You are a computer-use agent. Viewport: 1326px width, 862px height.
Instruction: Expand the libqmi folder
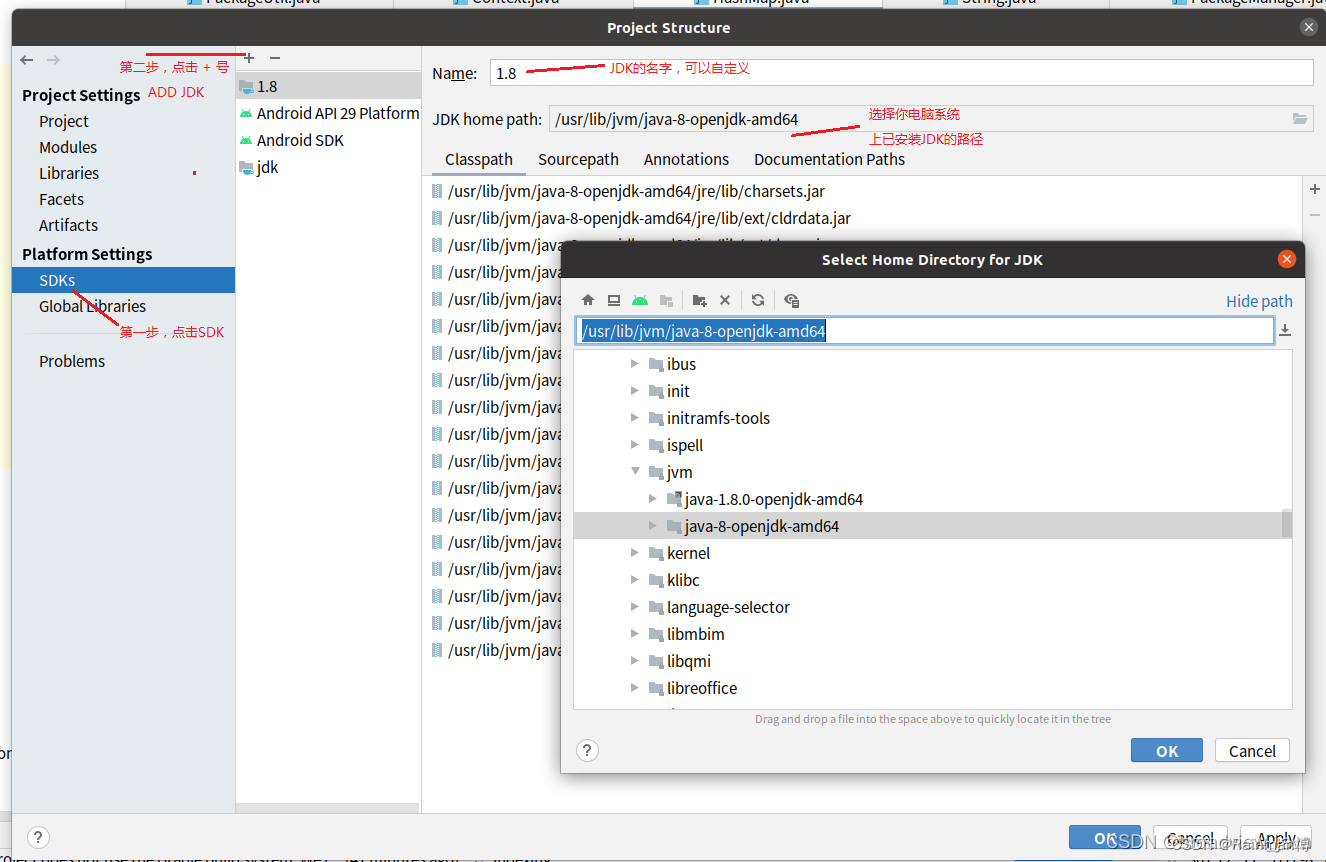tap(635, 661)
